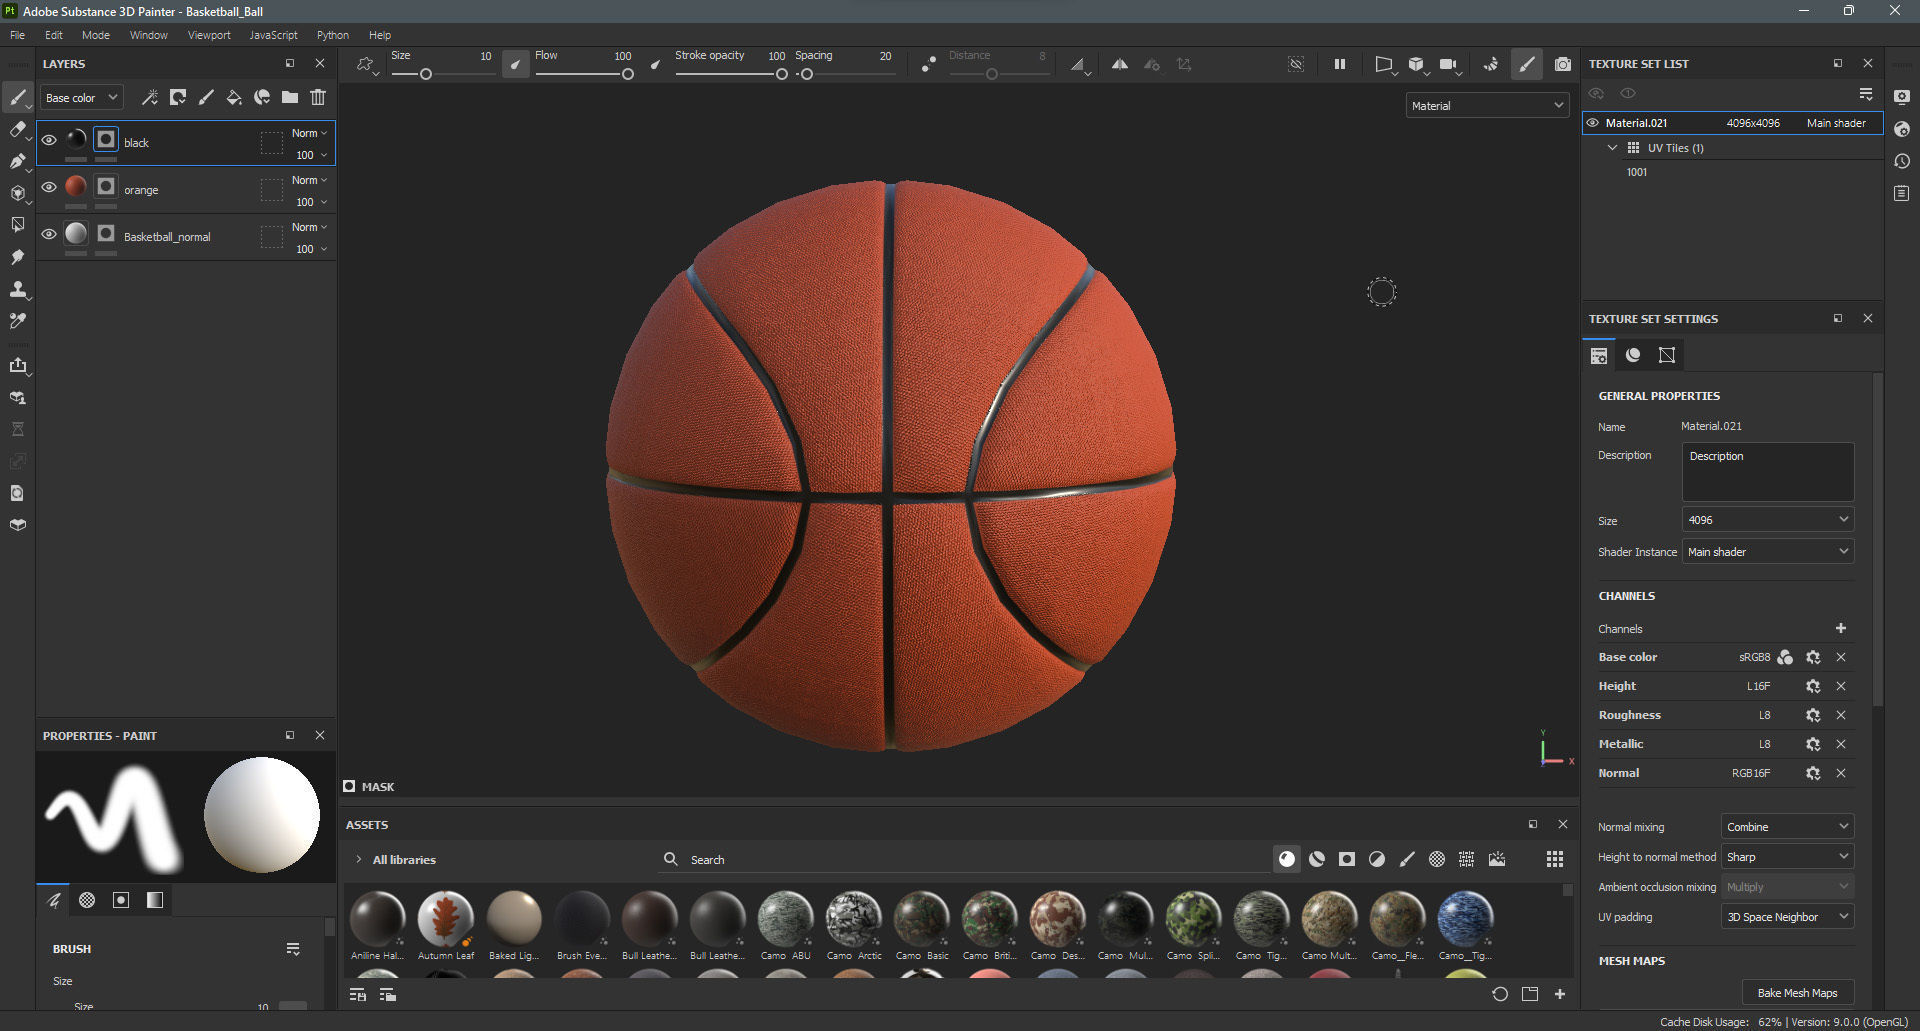Collapse the UV Tiles tree

(1612, 147)
